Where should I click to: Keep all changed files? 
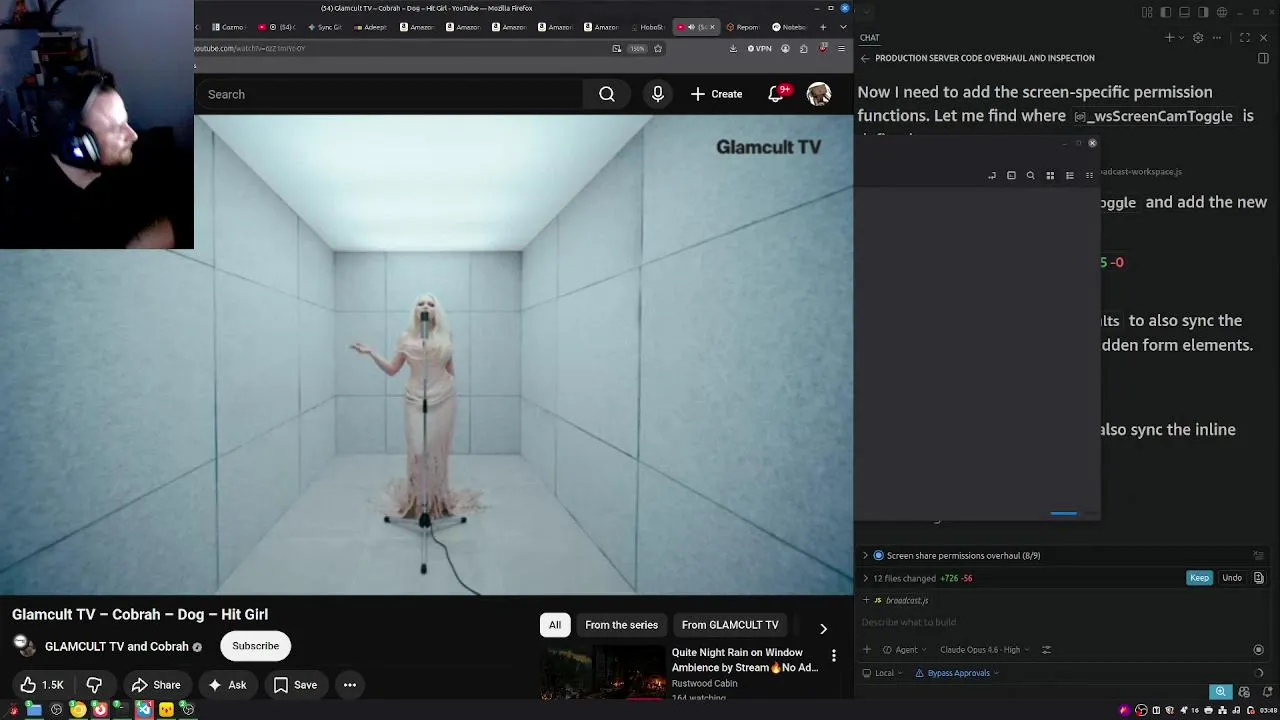tap(1199, 578)
